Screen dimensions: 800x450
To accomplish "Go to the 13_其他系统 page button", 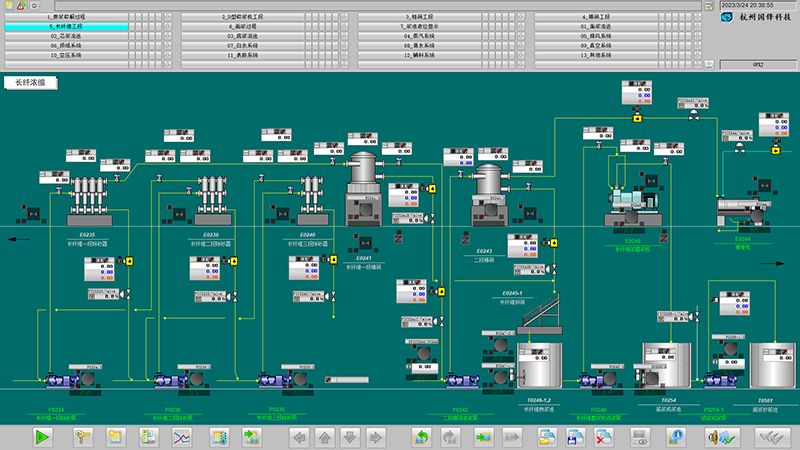I will 596,55.
